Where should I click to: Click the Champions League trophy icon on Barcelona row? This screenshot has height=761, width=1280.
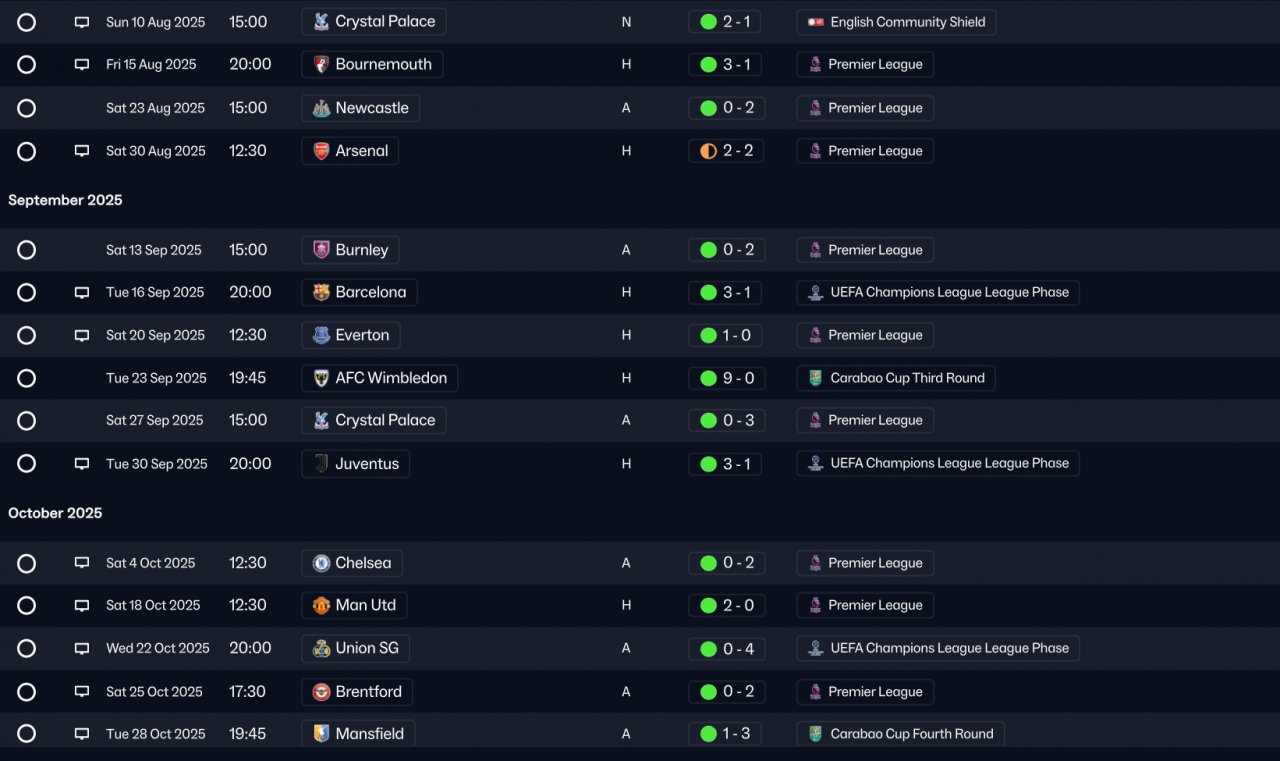click(x=815, y=293)
